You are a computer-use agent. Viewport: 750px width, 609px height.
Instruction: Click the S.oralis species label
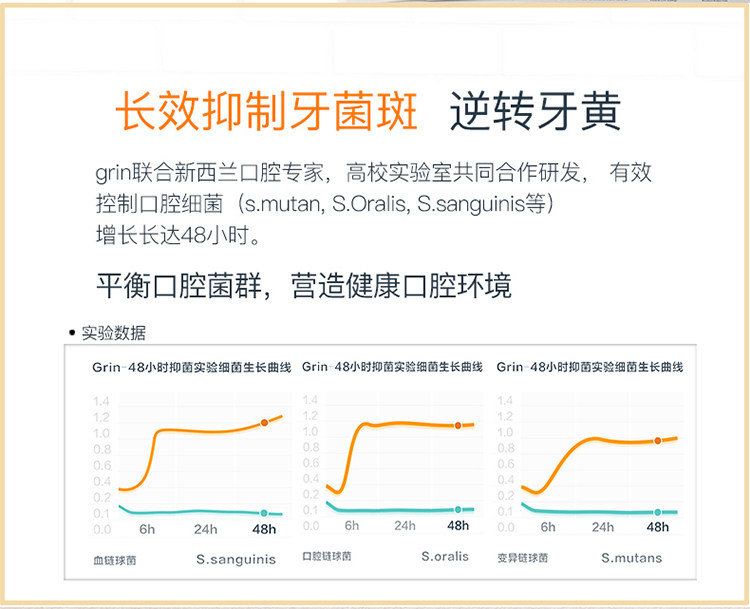445,556
